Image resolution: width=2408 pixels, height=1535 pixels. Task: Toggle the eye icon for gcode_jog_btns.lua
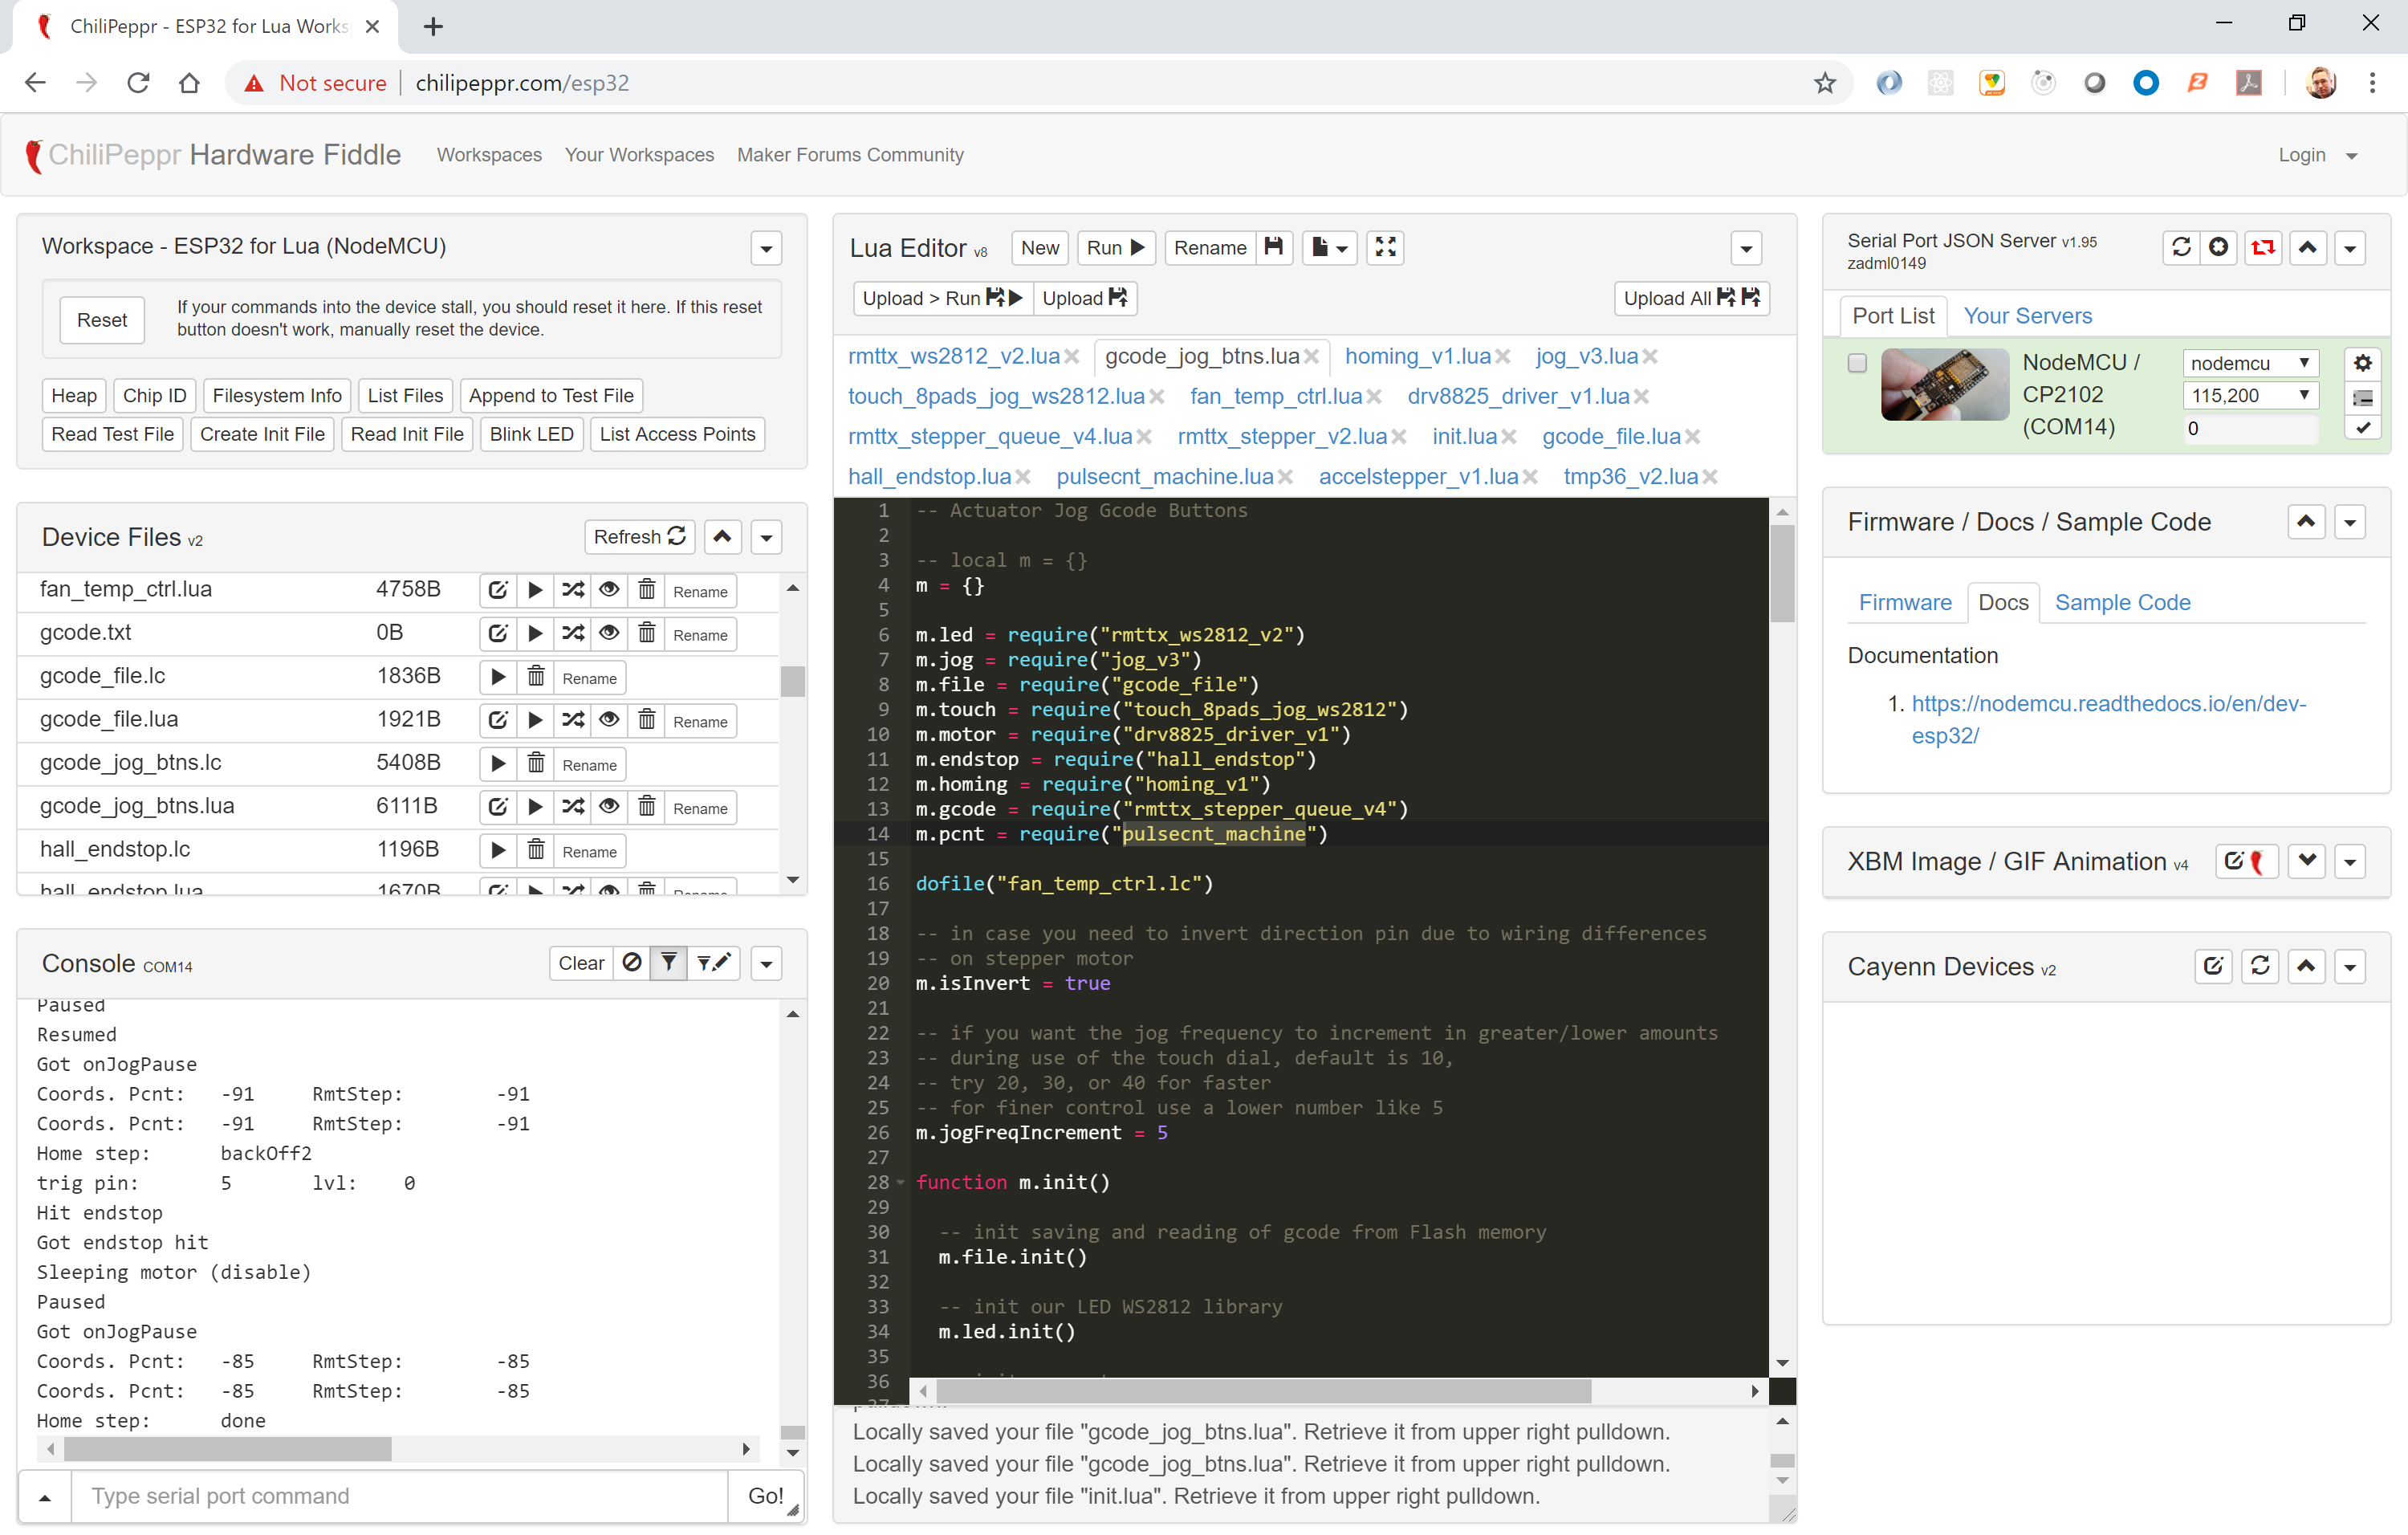click(x=609, y=807)
